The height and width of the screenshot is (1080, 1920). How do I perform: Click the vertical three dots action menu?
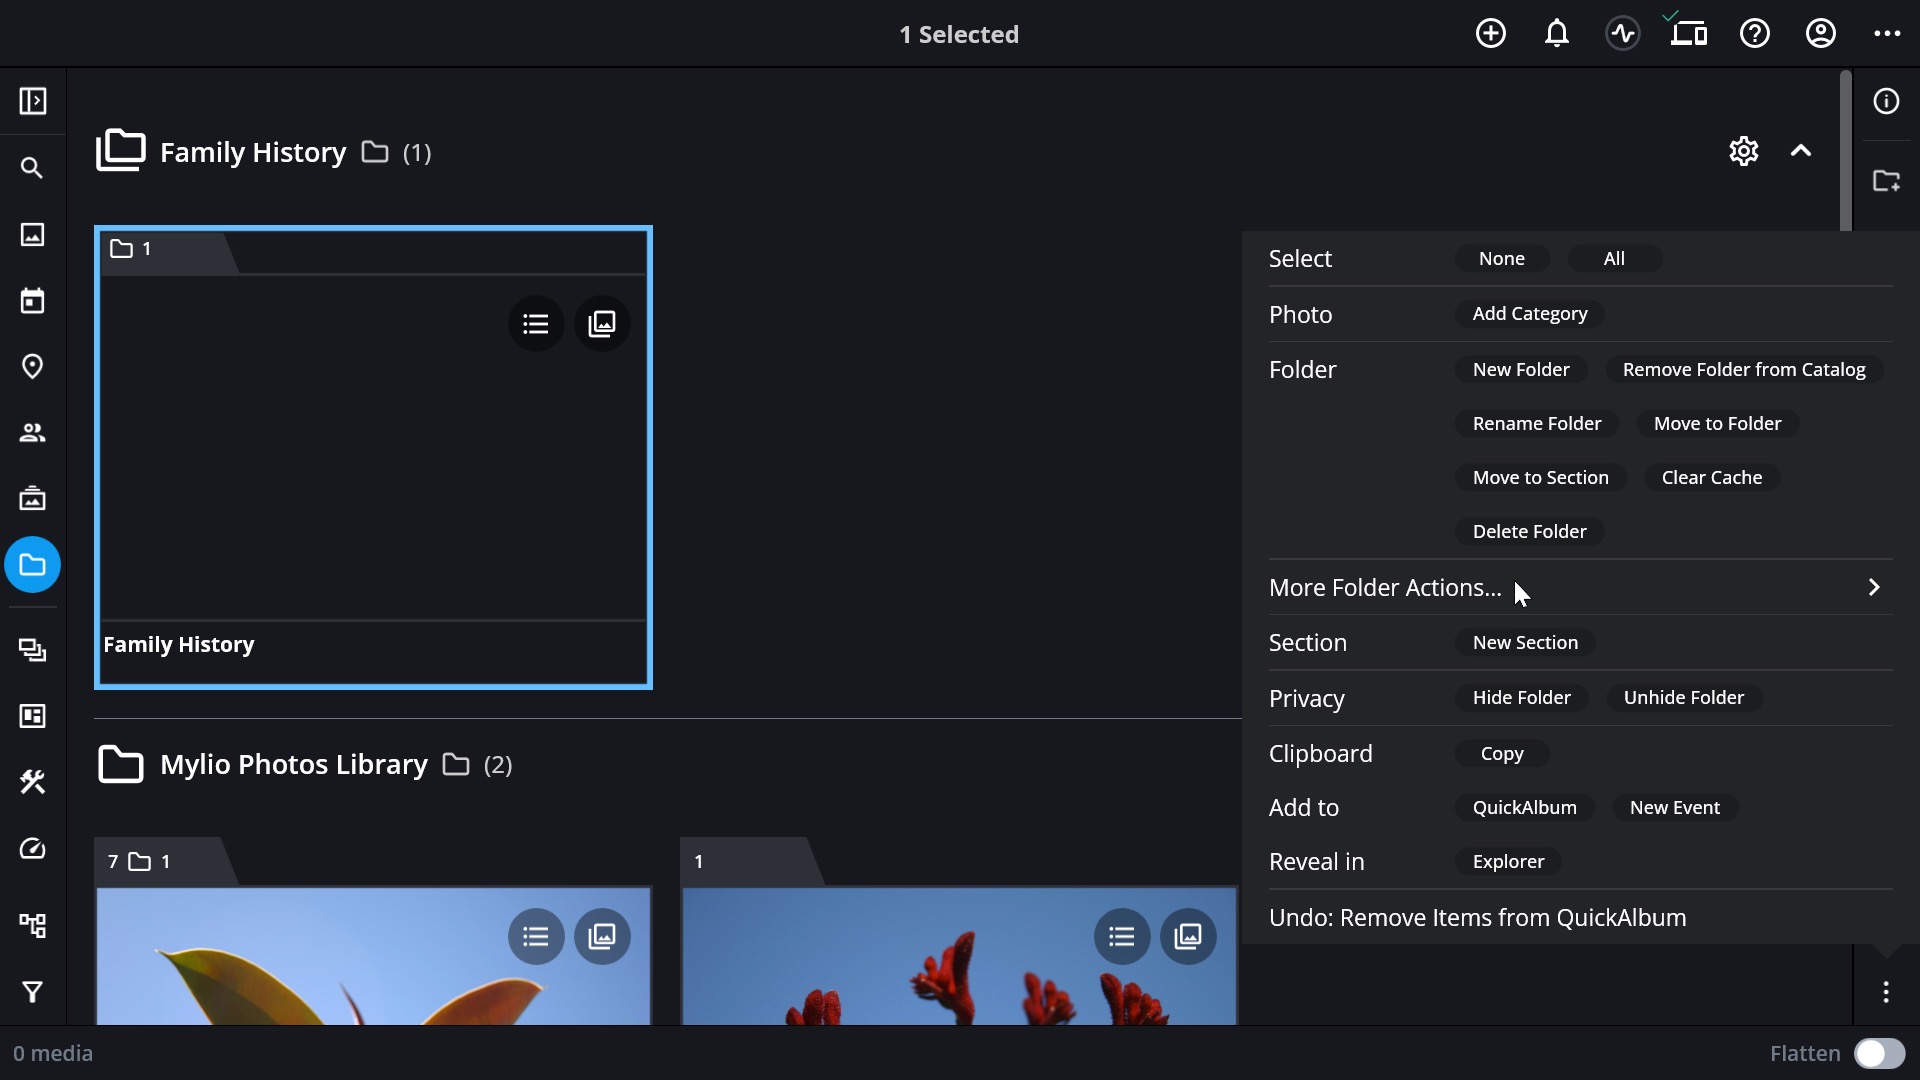[1886, 992]
